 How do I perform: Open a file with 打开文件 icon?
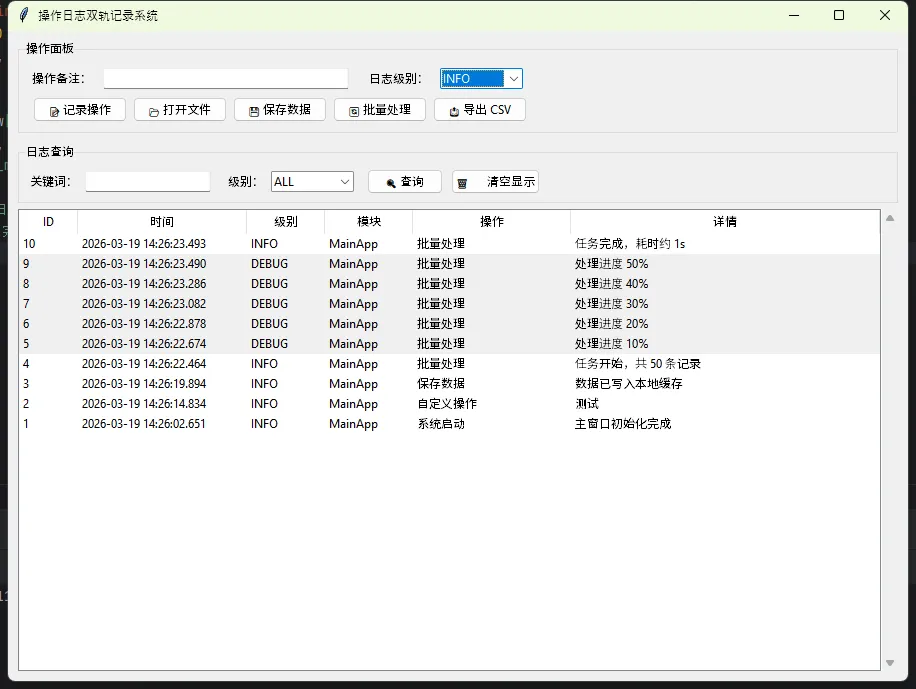pos(154,111)
